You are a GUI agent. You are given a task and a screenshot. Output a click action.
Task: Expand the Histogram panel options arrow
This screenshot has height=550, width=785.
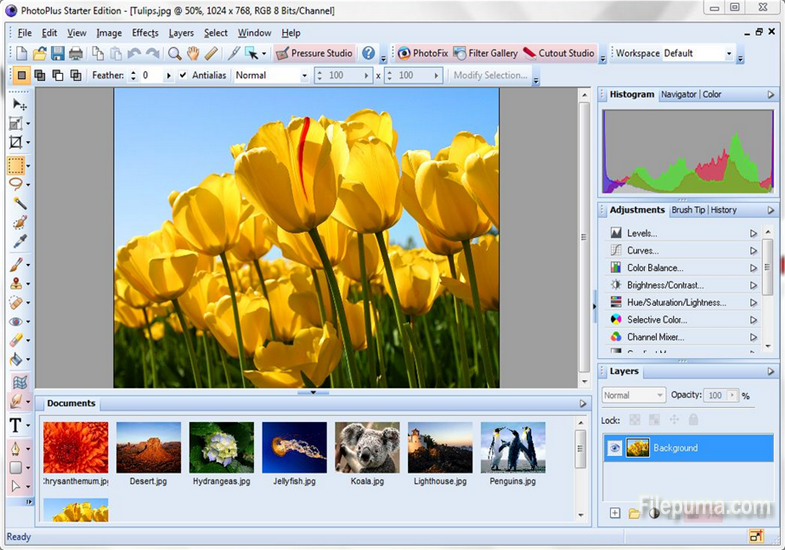(x=770, y=94)
